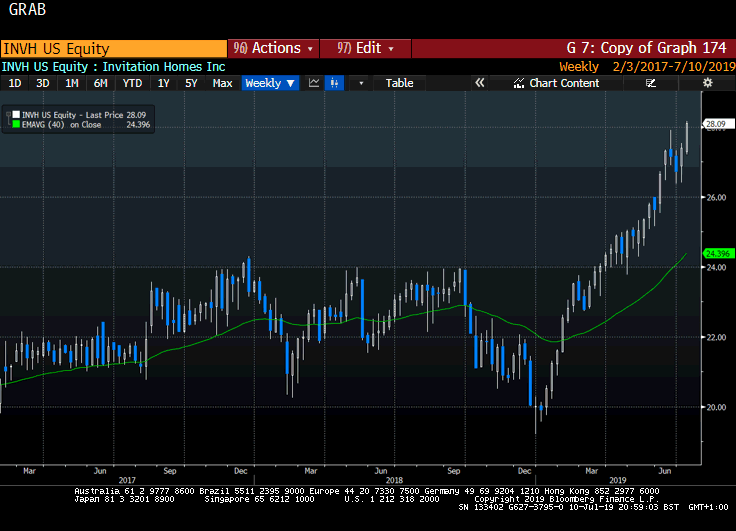Select the candlestick chart type icon

(336, 83)
